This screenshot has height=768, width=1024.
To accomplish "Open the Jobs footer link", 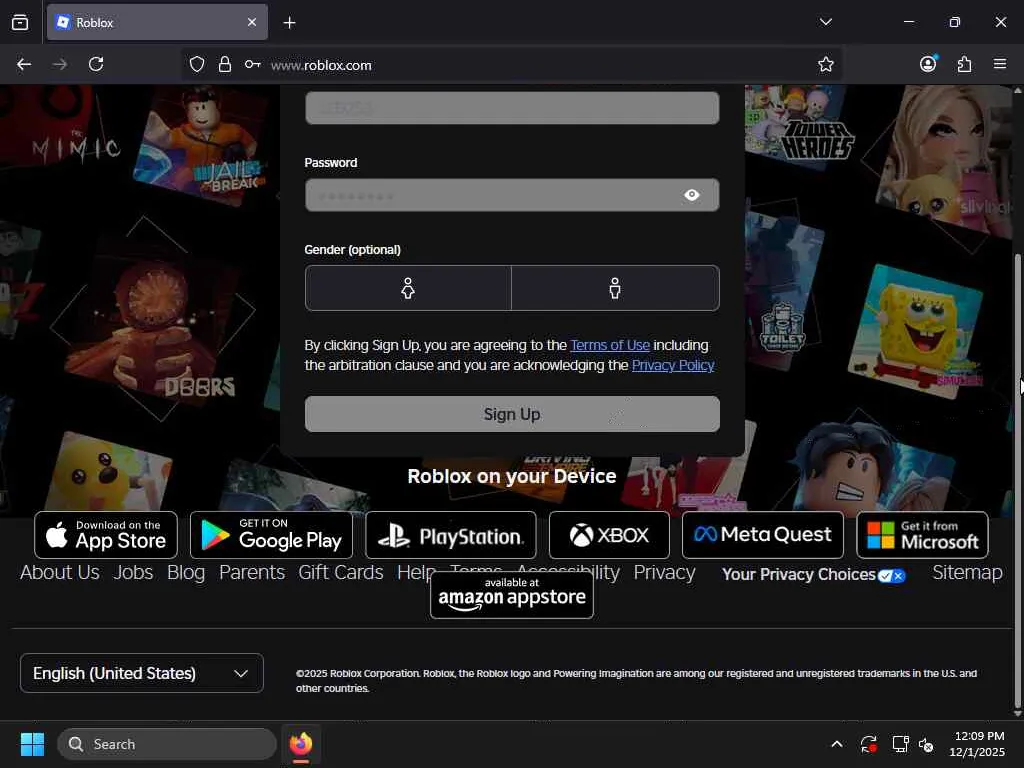I will (133, 573).
